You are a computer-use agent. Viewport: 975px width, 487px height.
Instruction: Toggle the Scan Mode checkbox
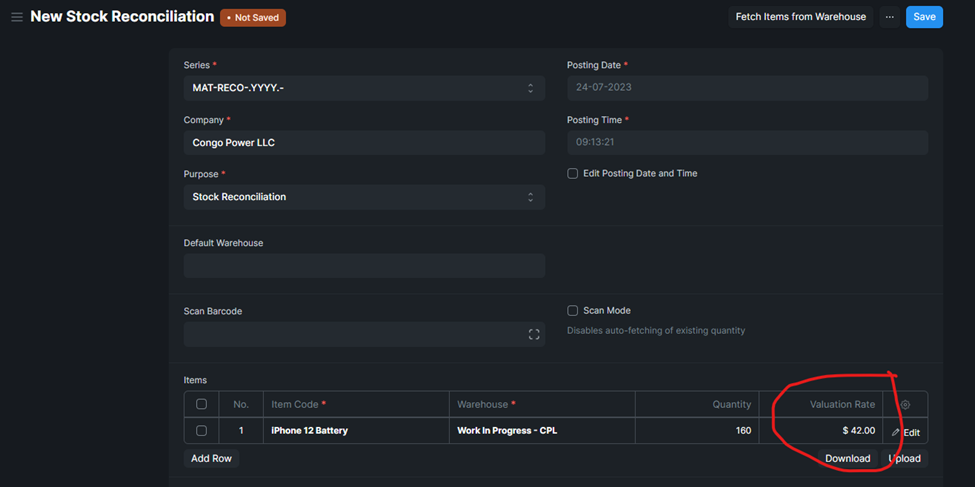pos(573,310)
